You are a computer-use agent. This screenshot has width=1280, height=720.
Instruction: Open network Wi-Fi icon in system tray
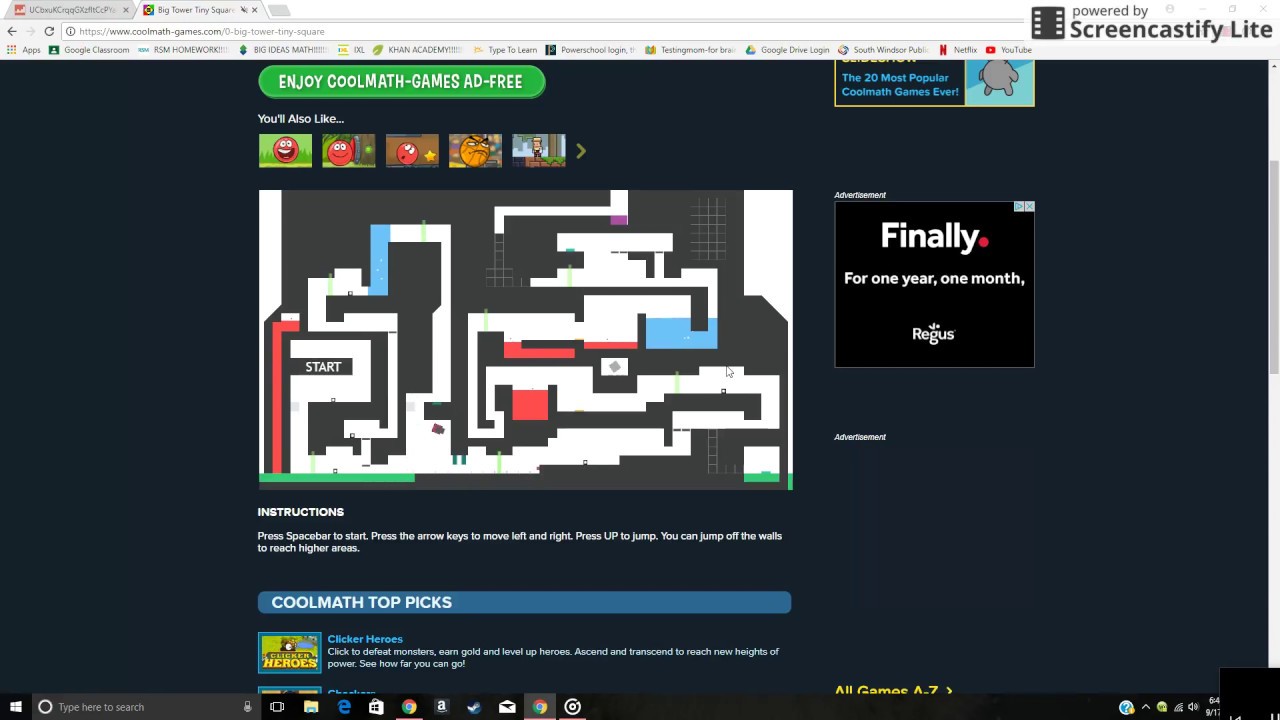click(x=1177, y=707)
